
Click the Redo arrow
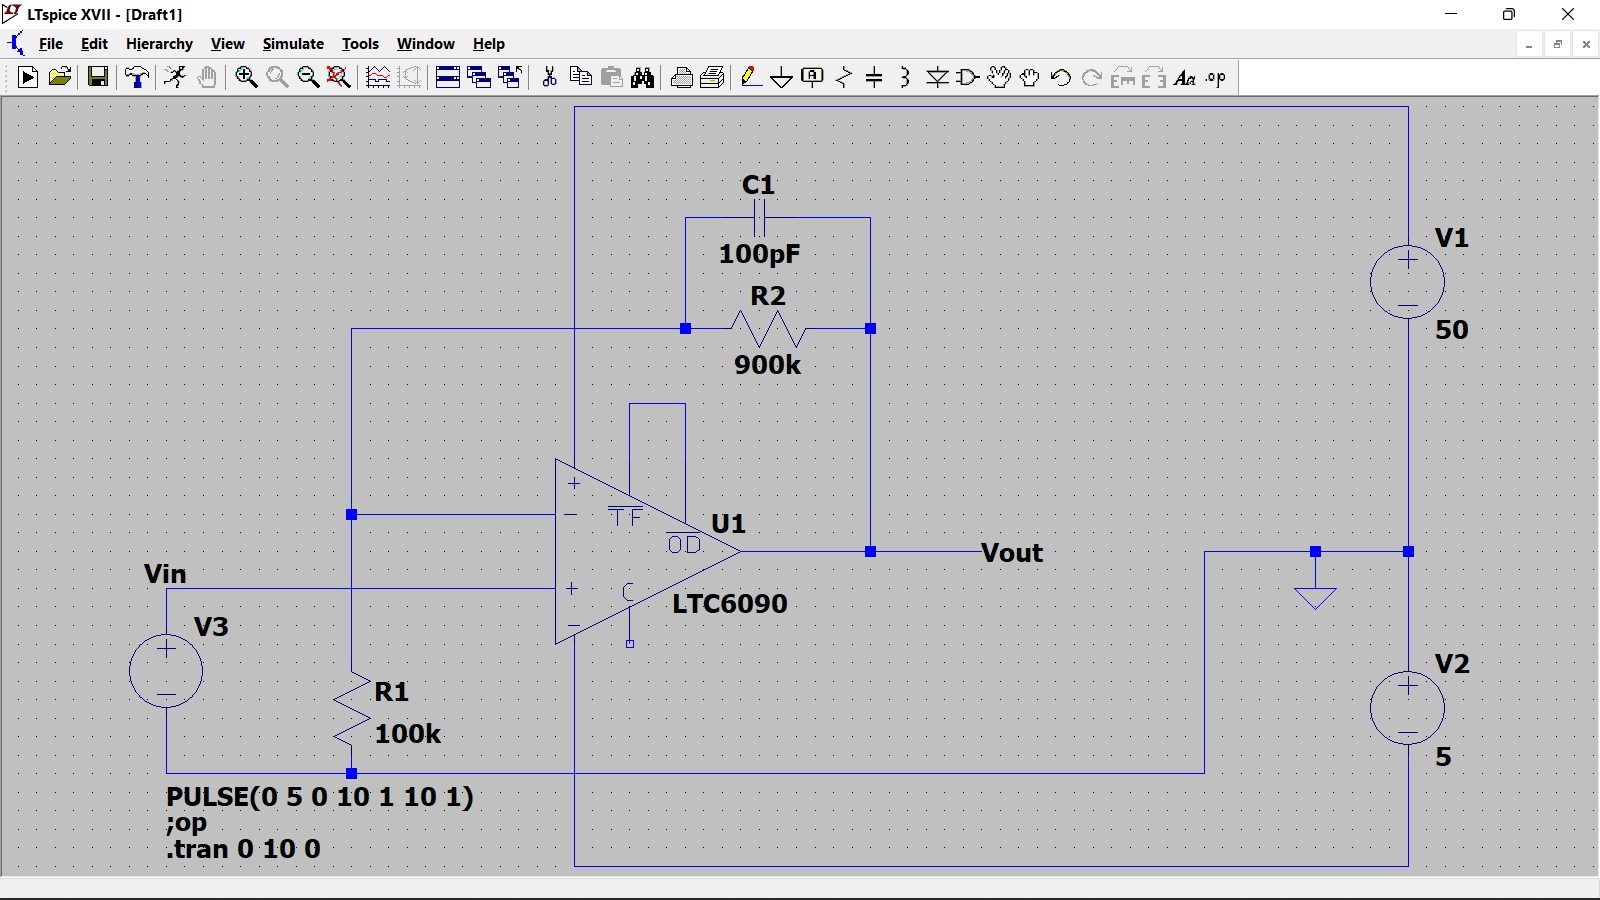1092,77
